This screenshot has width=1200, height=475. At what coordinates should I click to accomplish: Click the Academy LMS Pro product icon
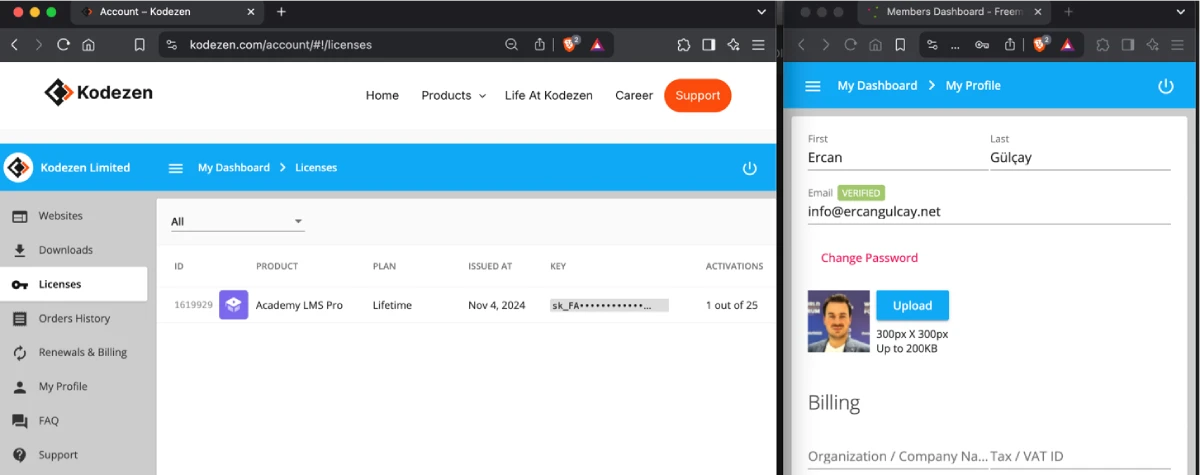(233, 305)
